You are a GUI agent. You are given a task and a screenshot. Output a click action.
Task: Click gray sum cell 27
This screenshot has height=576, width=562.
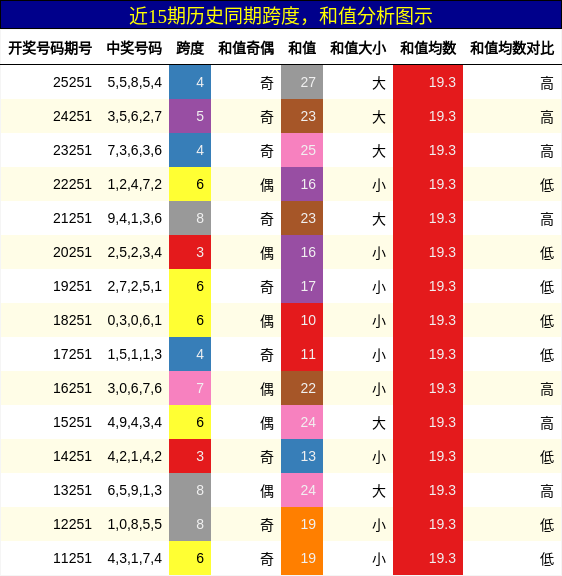point(302,82)
